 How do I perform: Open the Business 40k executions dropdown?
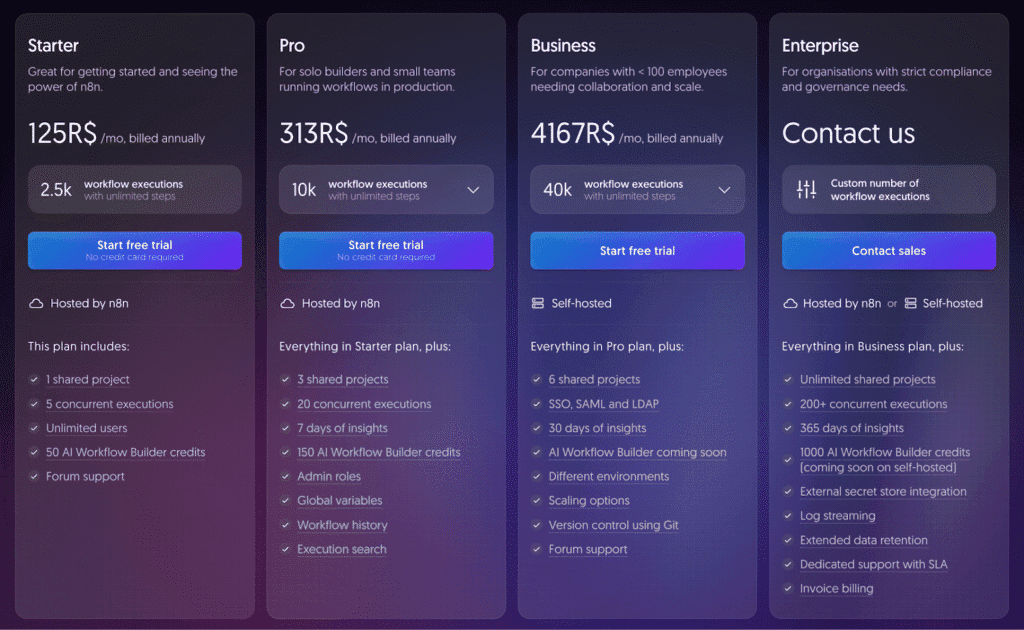tap(724, 190)
